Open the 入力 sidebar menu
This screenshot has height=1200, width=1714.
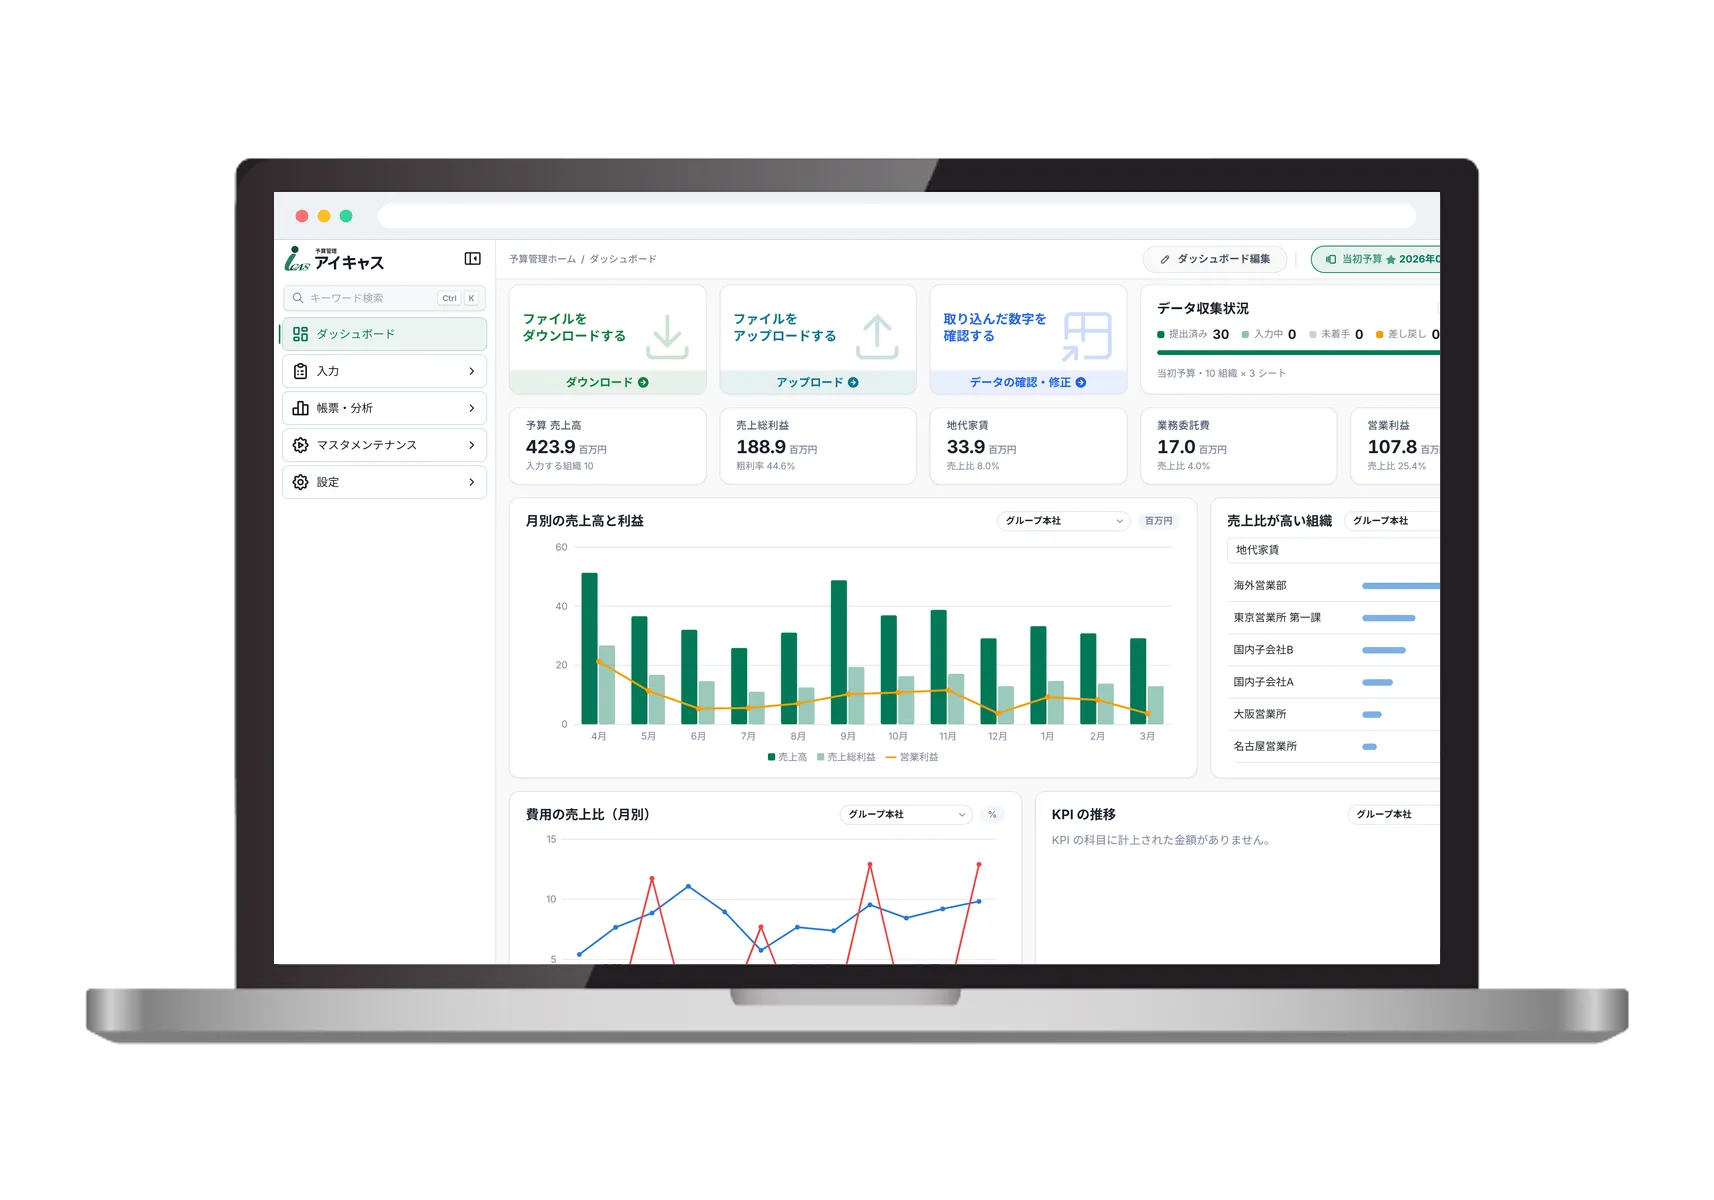(384, 371)
